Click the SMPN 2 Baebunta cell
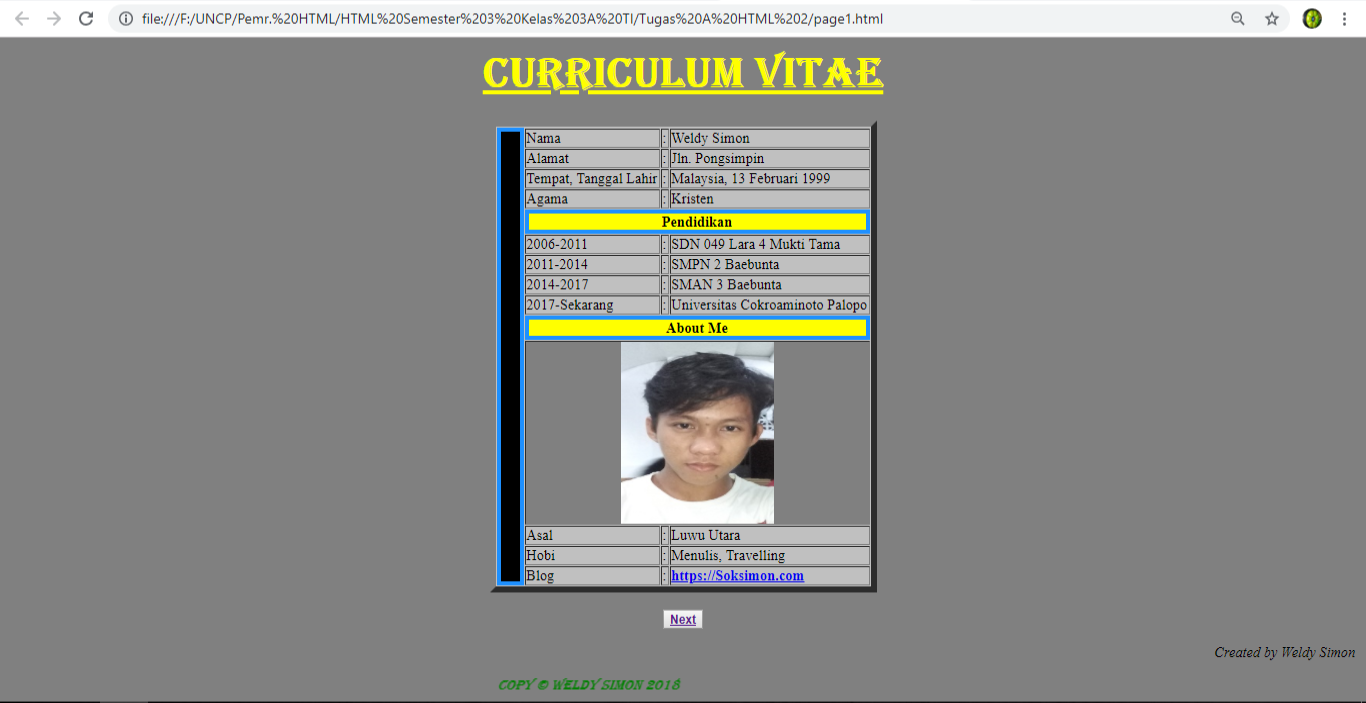Screen dimensions: 1366x703 point(769,265)
